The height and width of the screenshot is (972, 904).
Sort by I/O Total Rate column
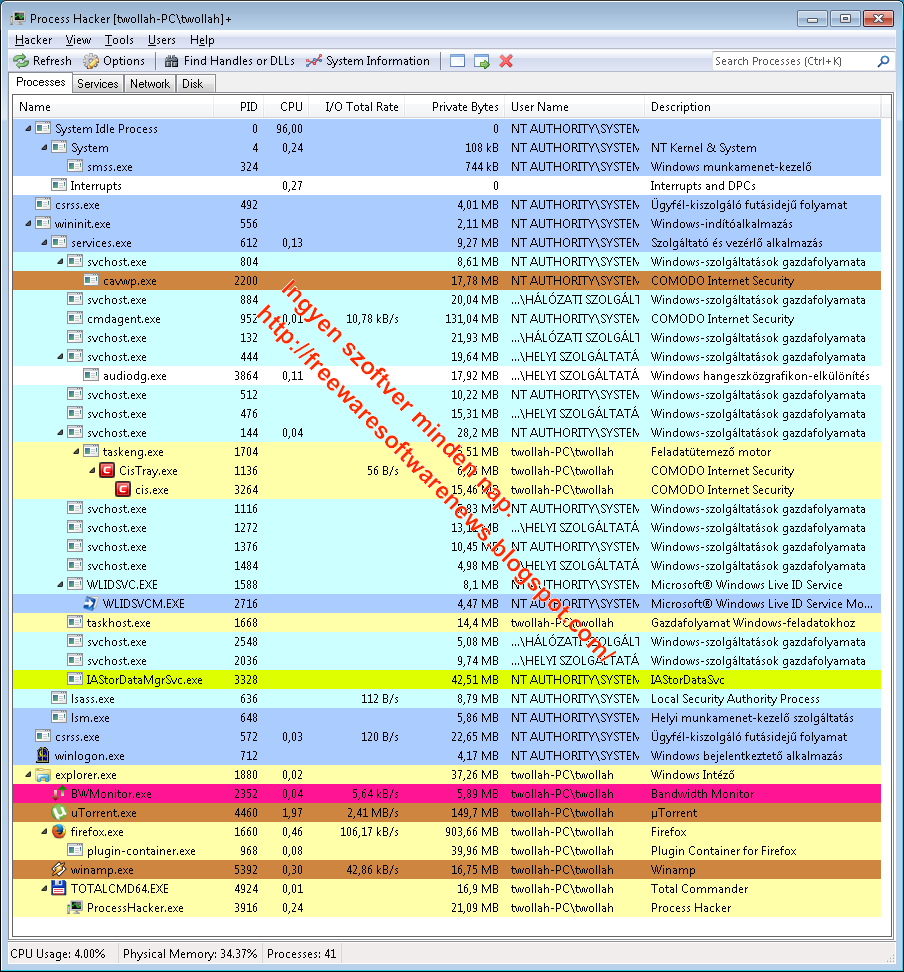tap(357, 107)
